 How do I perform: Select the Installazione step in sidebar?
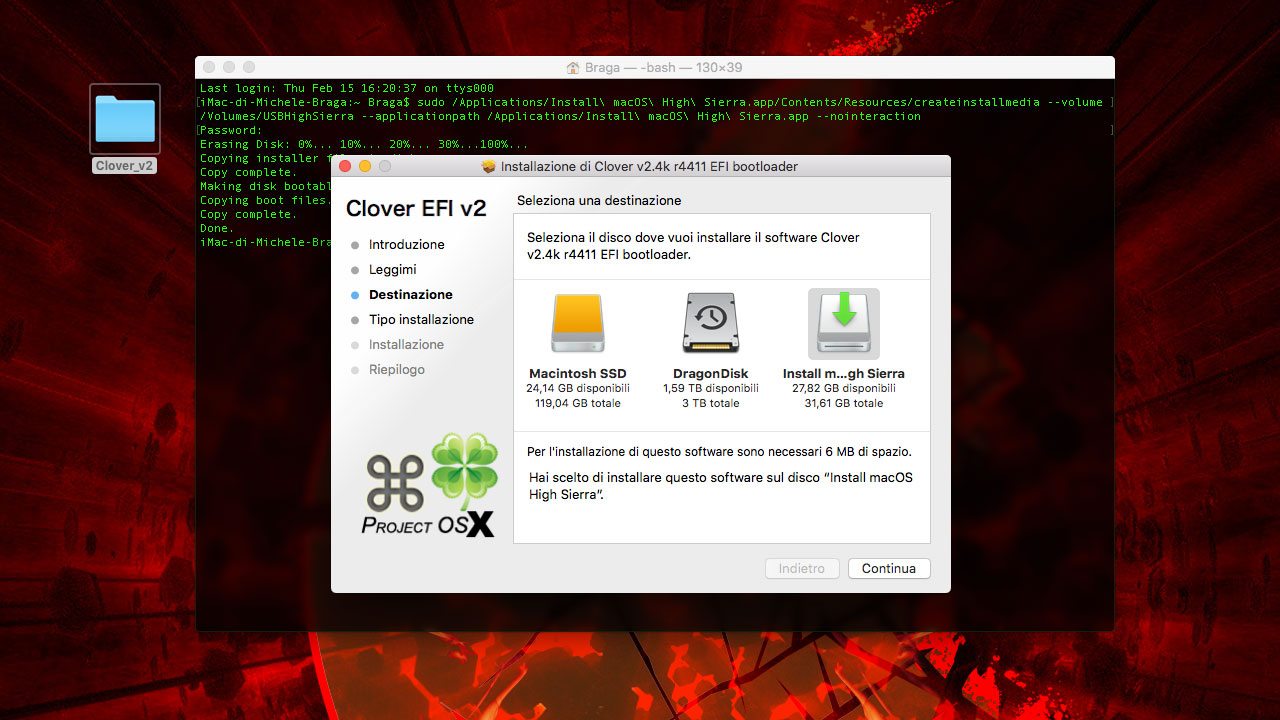click(406, 345)
